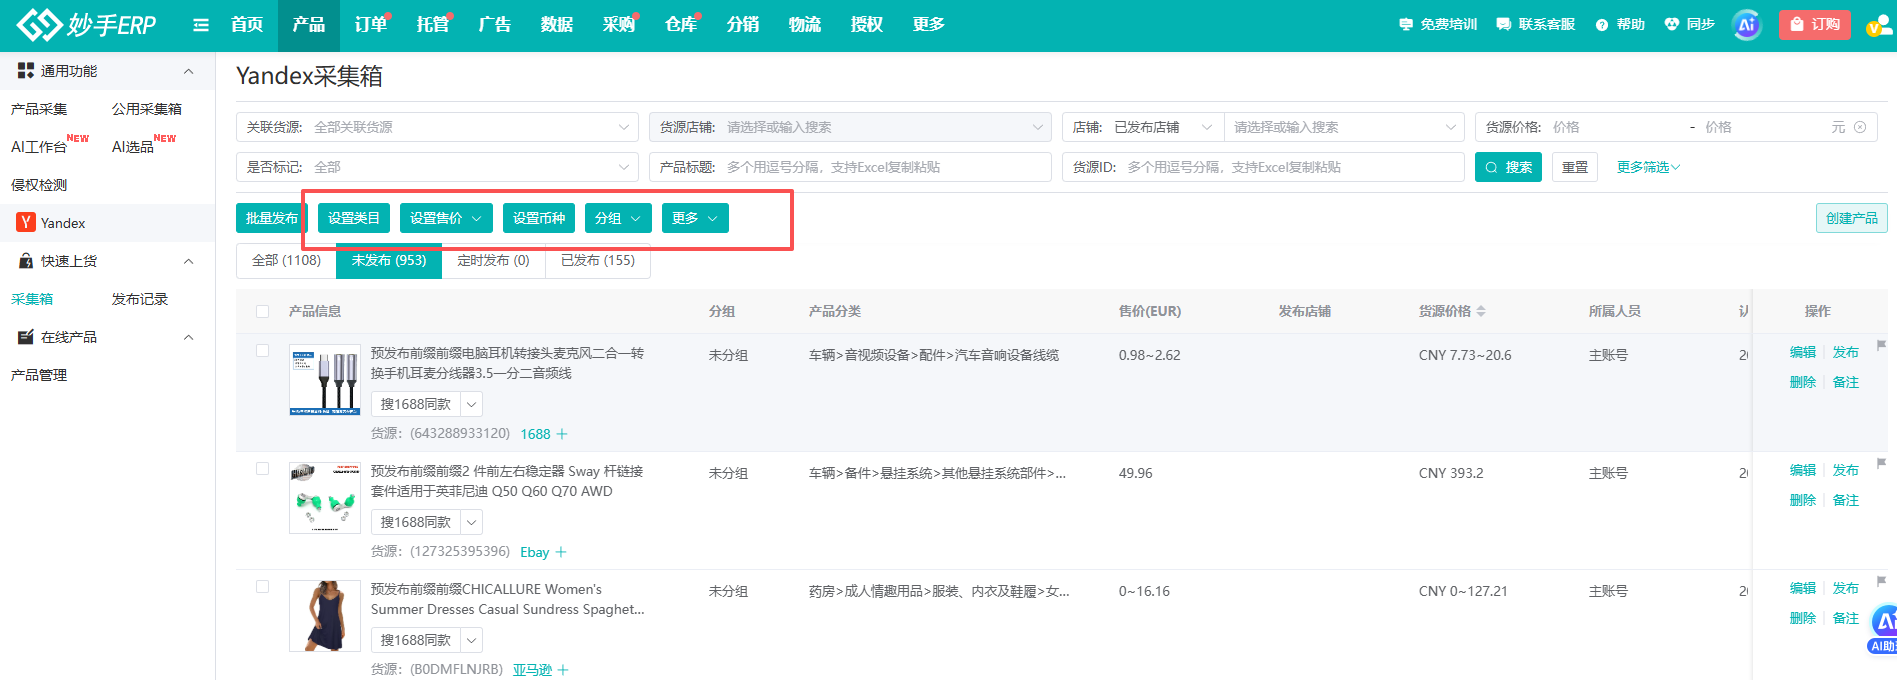
Task: Open CHICALLURE dress product thumbnail
Action: pos(325,616)
